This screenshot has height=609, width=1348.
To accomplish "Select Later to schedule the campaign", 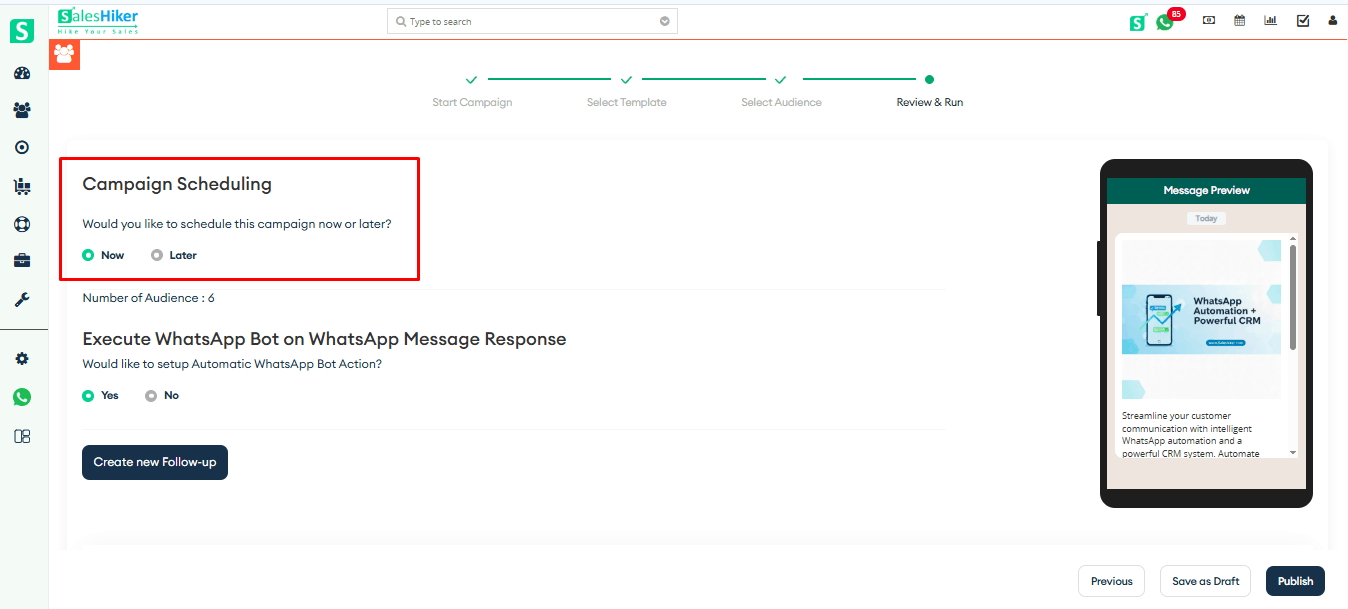I will coord(156,255).
